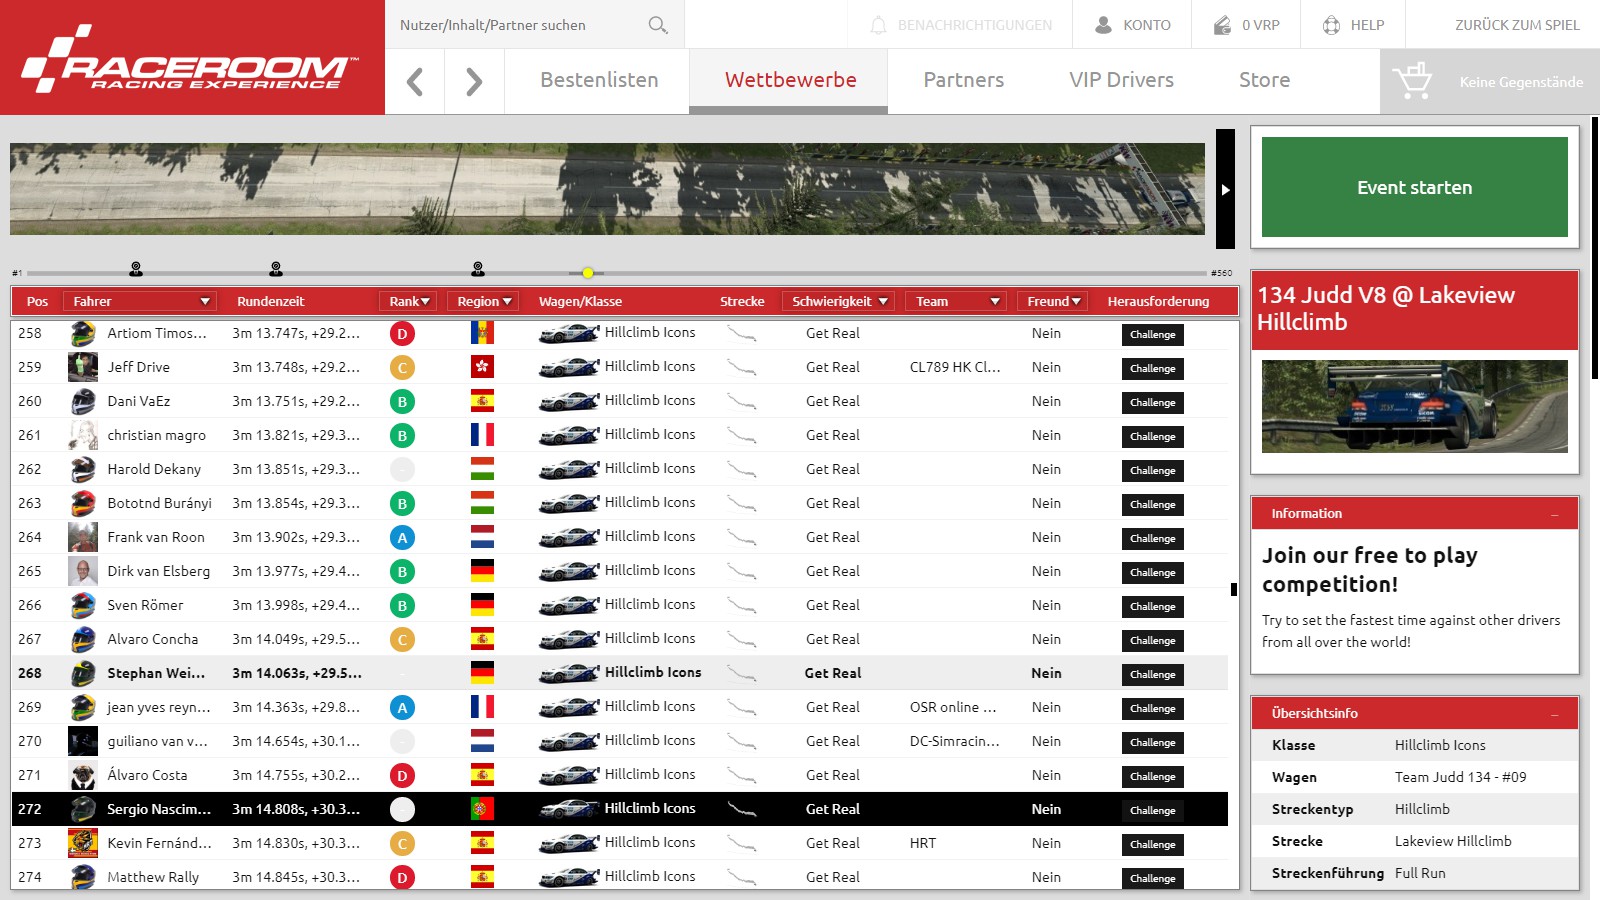Go back with left arrow
1600x900 pixels.
[415, 81]
